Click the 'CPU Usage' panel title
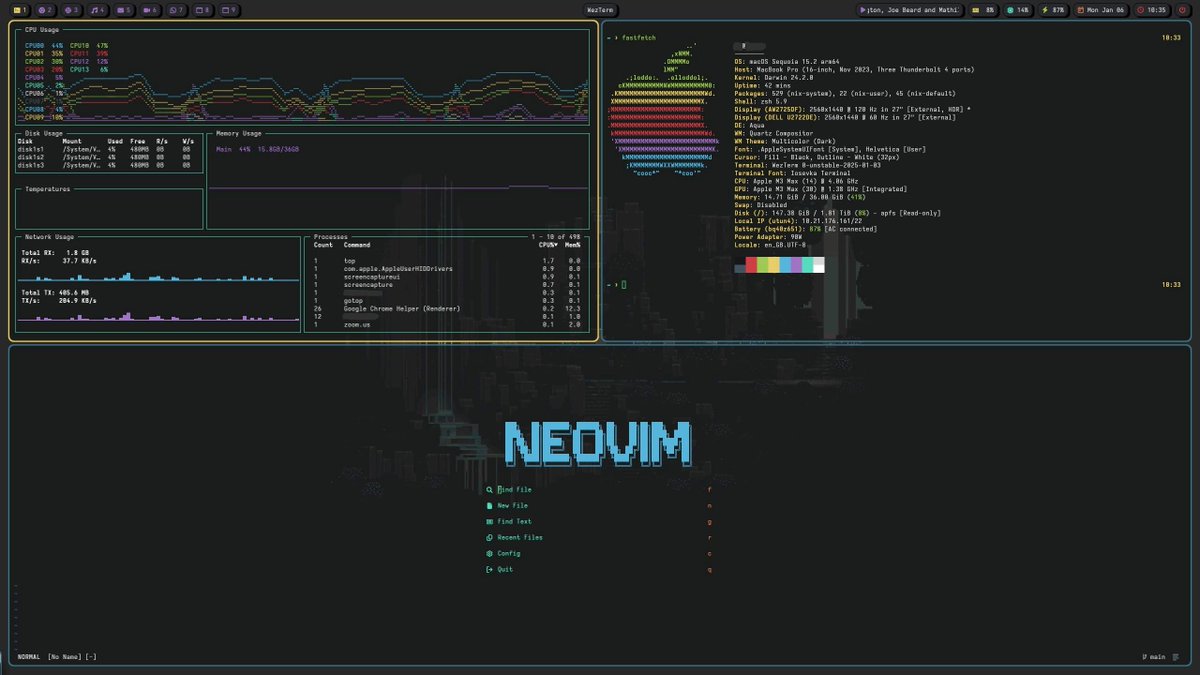This screenshot has height=675, width=1200. (42, 30)
